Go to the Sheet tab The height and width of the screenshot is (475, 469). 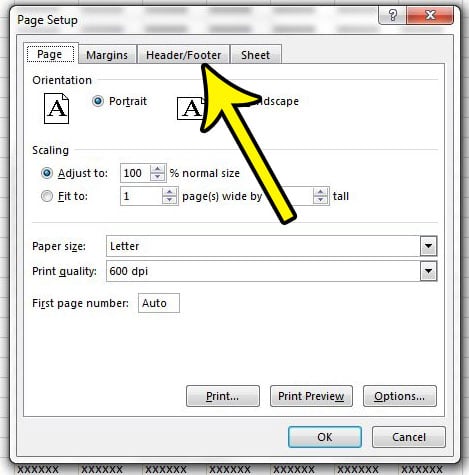256,55
